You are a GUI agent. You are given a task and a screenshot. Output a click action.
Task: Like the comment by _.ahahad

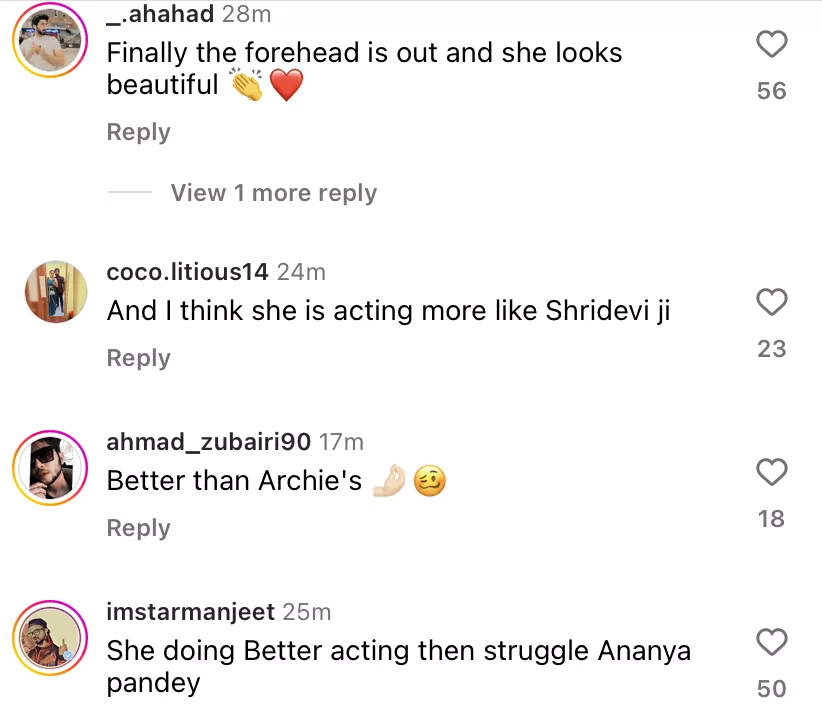click(771, 45)
